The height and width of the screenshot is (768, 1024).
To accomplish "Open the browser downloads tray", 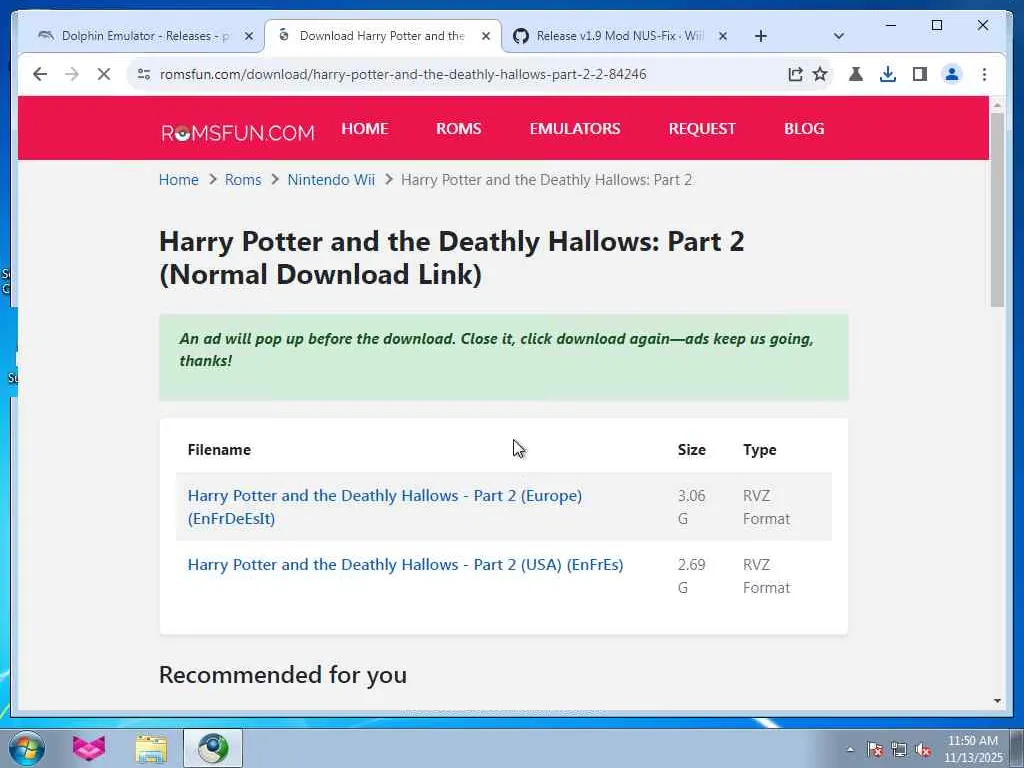I will point(888,74).
